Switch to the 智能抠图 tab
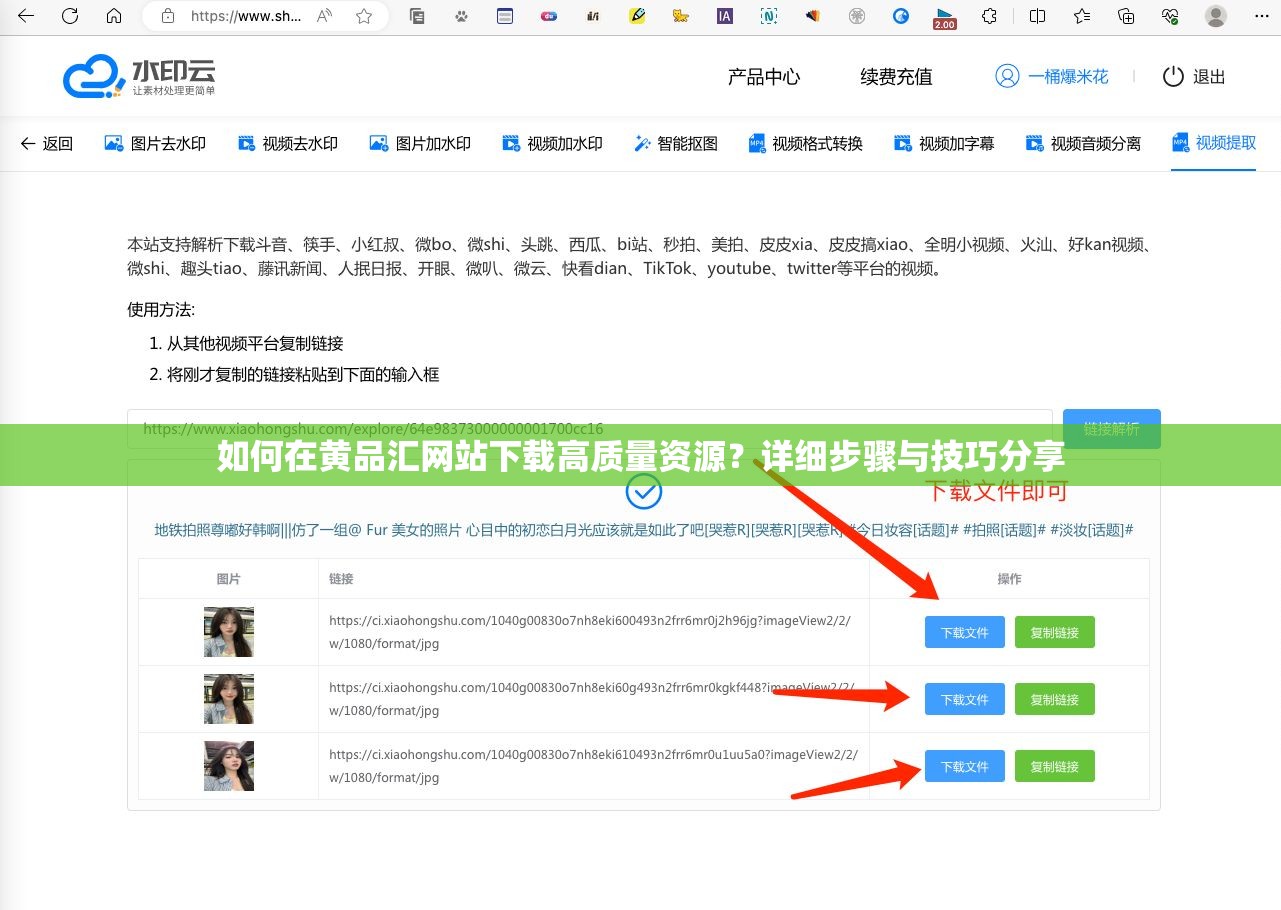This screenshot has height=910, width=1281. 676,144
